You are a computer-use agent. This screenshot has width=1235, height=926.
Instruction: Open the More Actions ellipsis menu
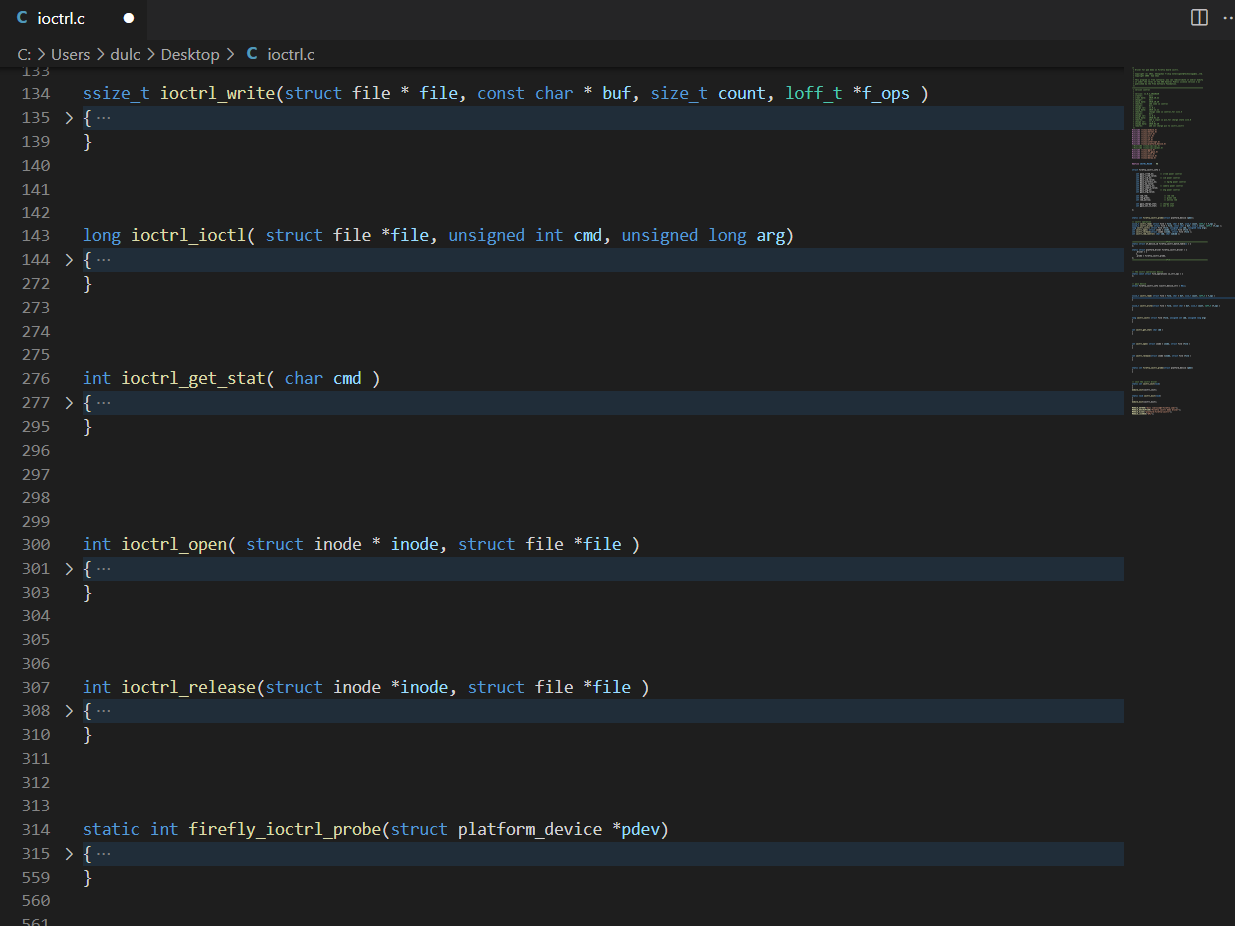pos(1228,17)
